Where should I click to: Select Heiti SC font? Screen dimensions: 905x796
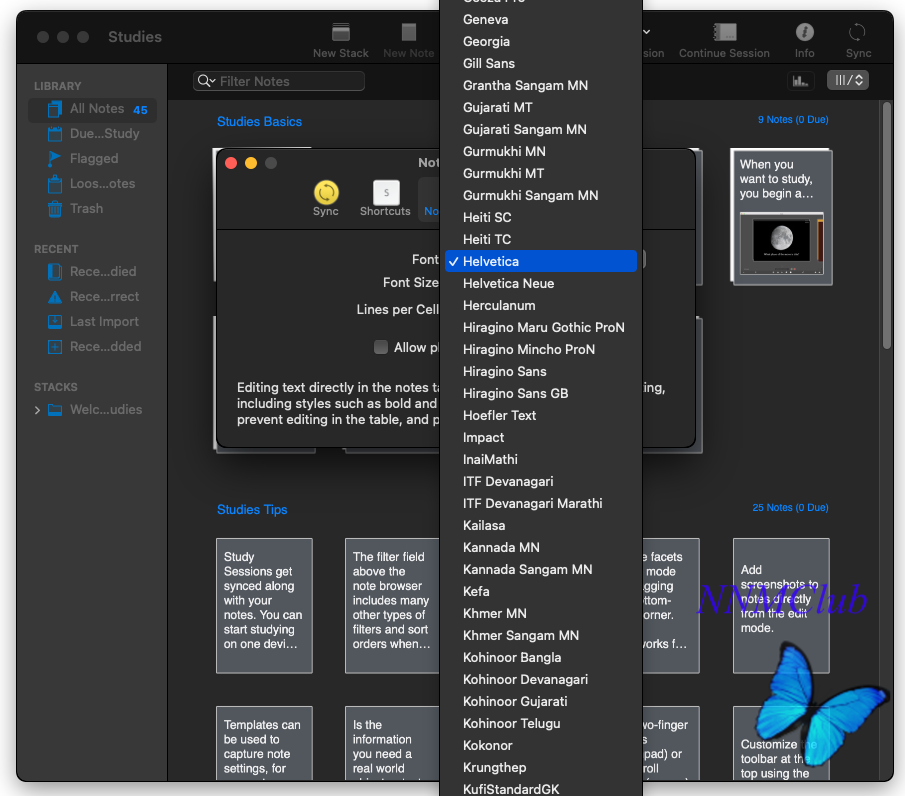click(541, 218)
